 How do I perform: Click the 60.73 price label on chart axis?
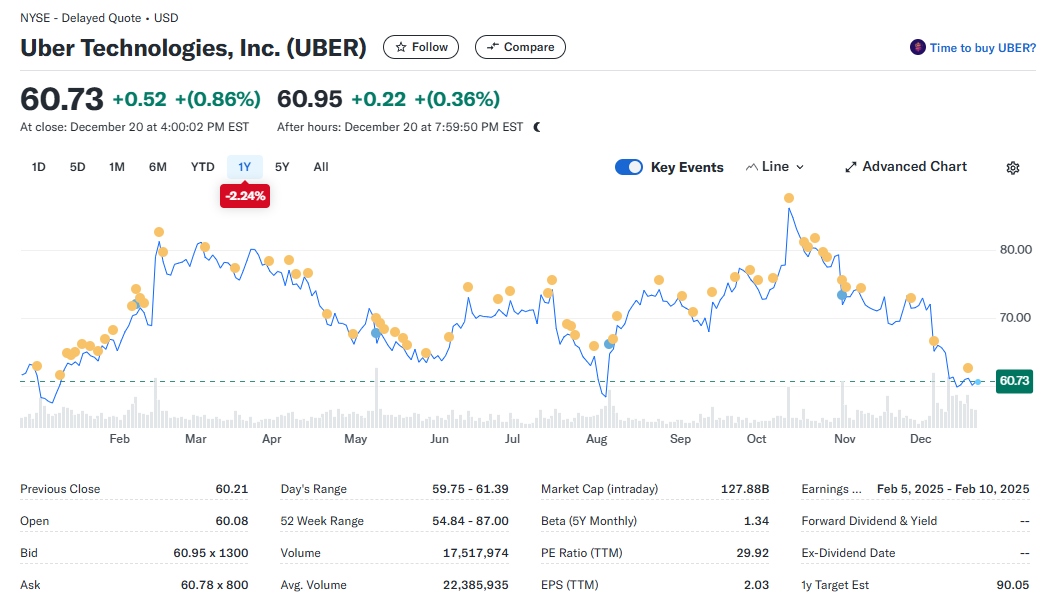pos(1014,381)
